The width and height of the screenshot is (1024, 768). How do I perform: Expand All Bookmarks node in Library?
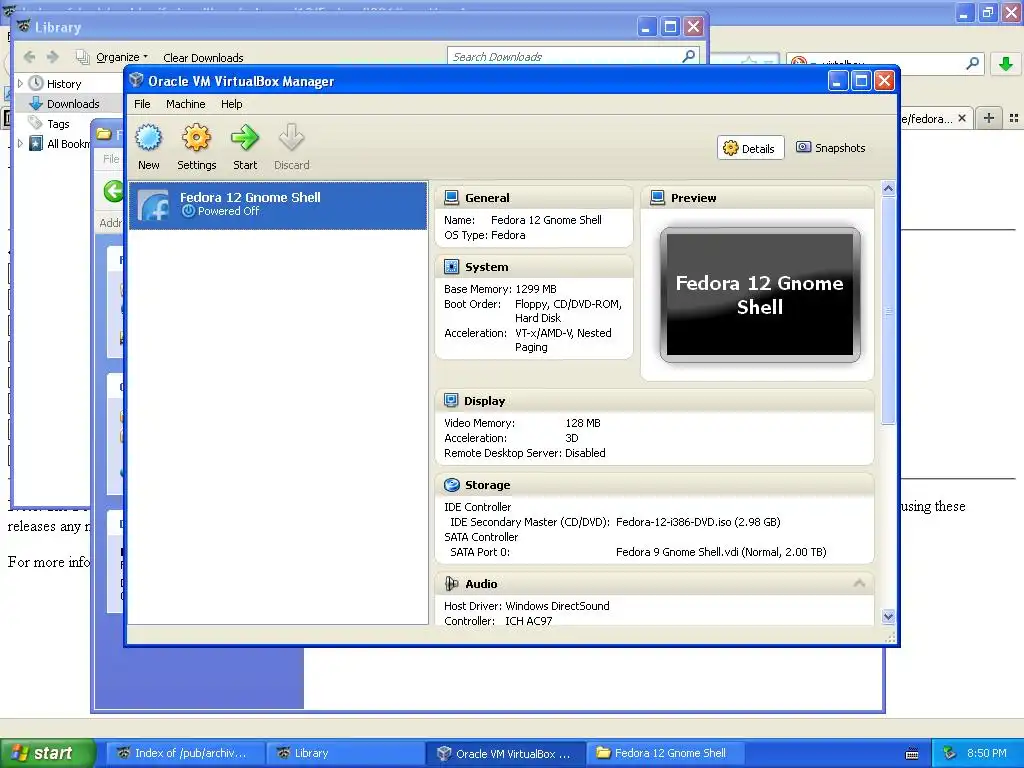pos(20,143)
